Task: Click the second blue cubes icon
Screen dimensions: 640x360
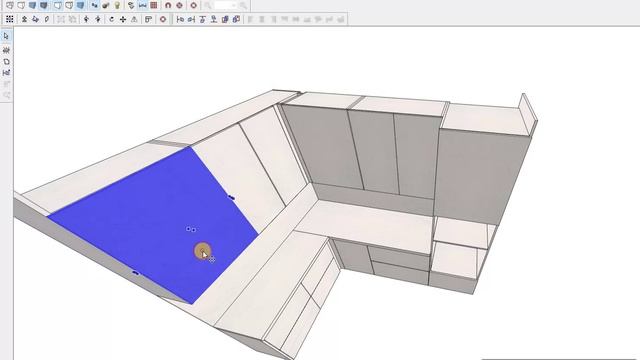Action: [x=236, y=19]
